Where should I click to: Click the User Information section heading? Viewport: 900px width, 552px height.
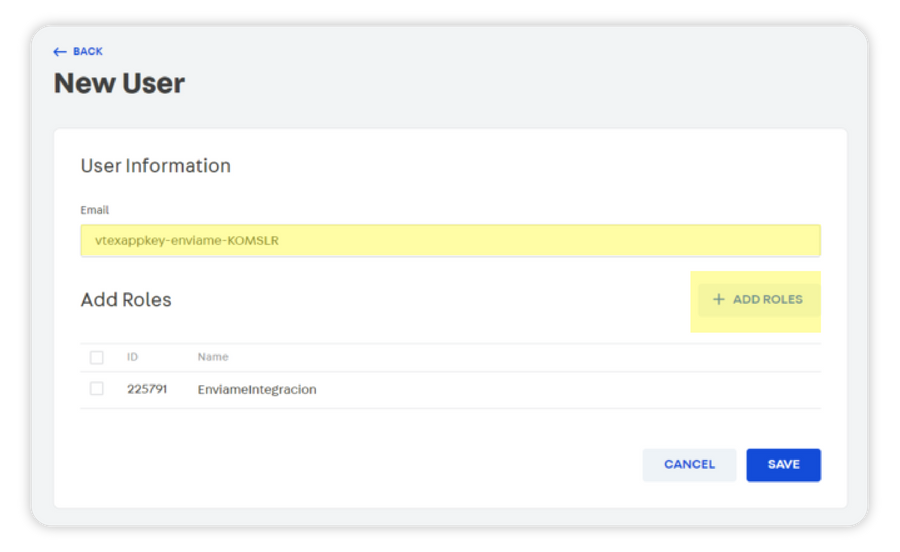[x=155, y=166]
